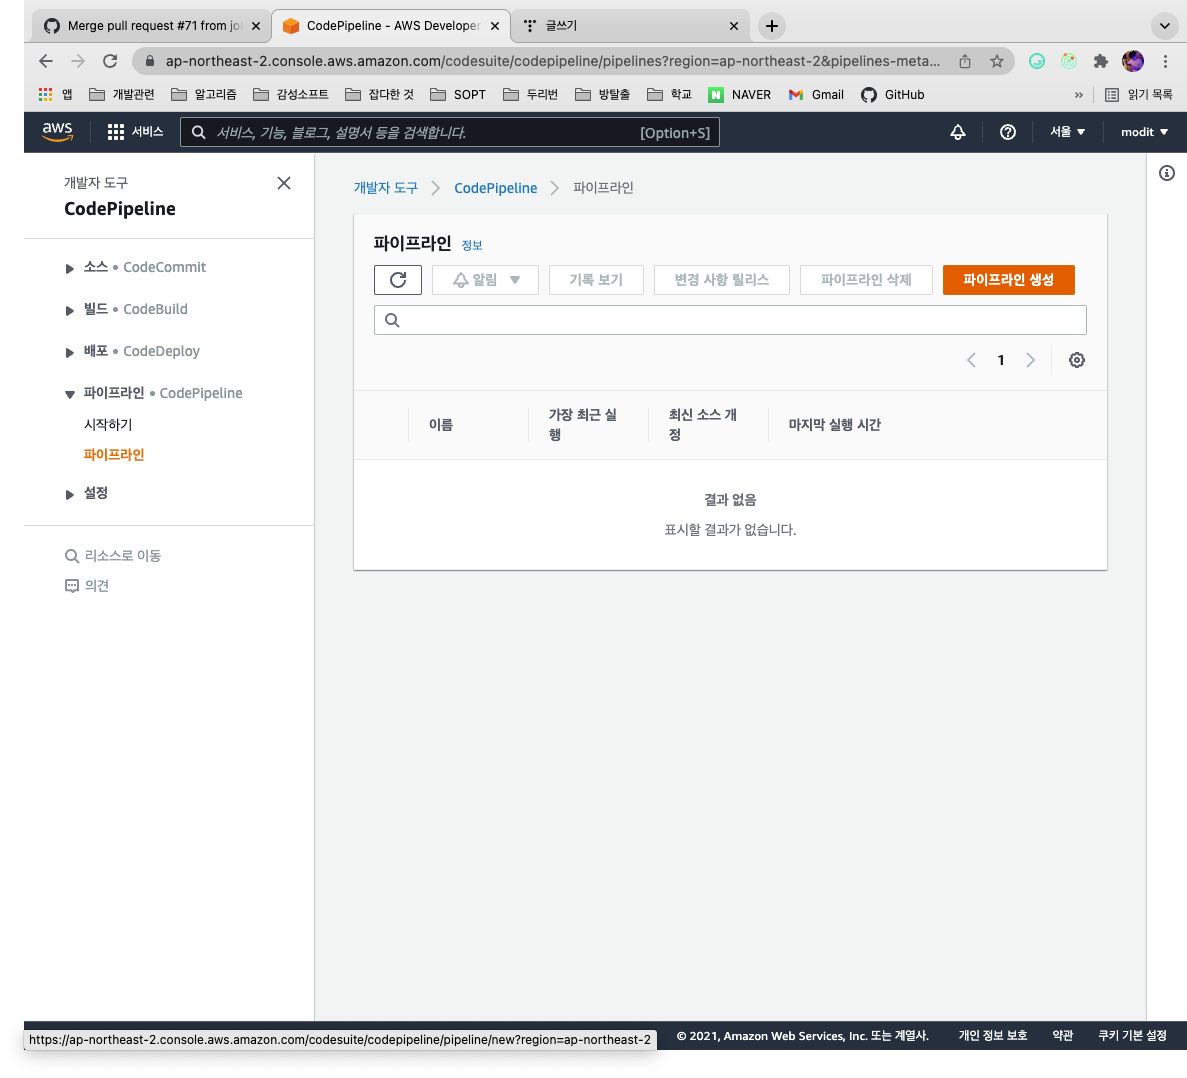This screenshot has height=1078, width=1187.
Task: Select the CodePipeline AWS Developer tab
Action: coord(391,26)
